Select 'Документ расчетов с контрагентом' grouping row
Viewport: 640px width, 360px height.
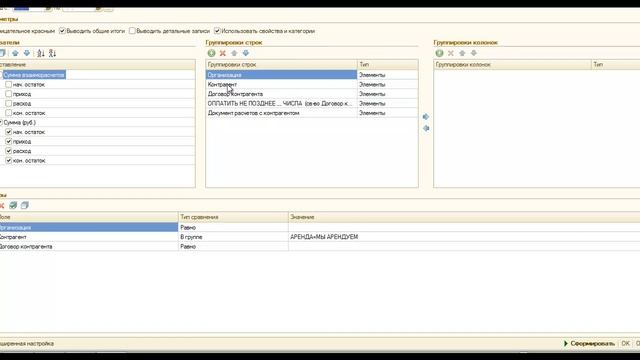click(x=281, y=113)
